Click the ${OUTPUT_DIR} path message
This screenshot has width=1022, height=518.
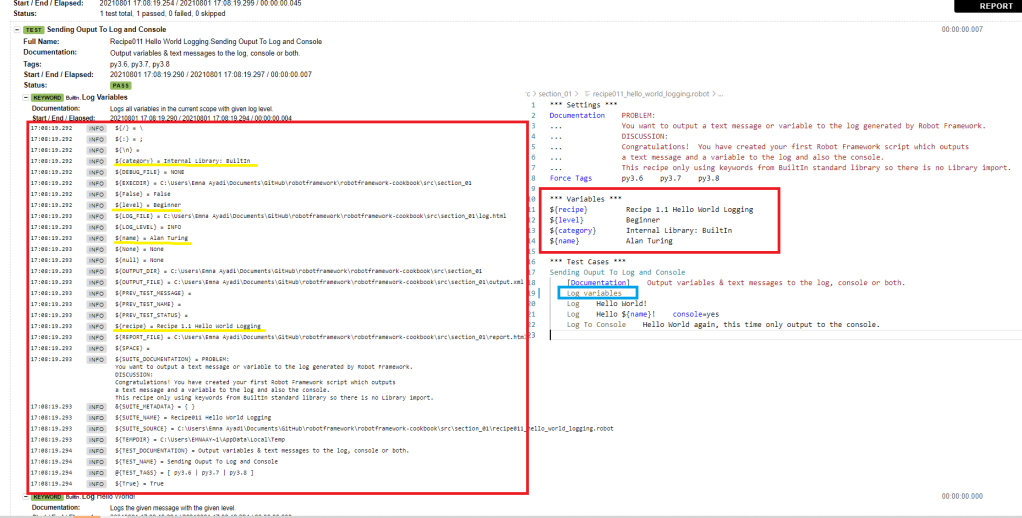298,271
